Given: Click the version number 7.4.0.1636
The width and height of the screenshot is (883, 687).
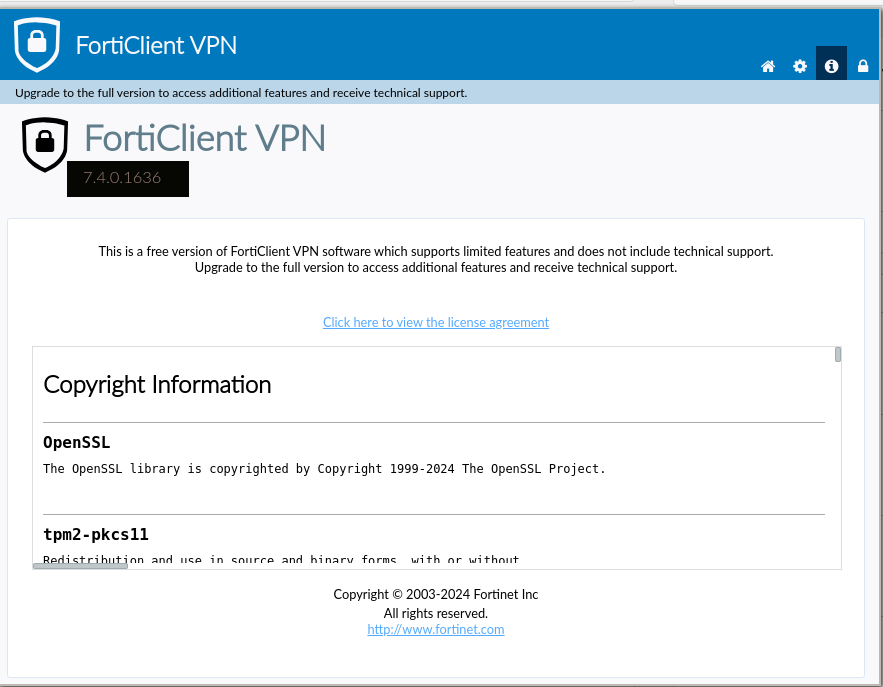Looking at the screenshot, I should (x=122, y=178).
